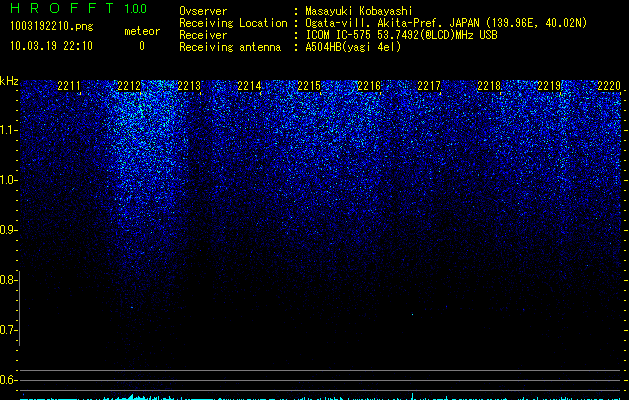Click time marker 2218

click(489, 86)
